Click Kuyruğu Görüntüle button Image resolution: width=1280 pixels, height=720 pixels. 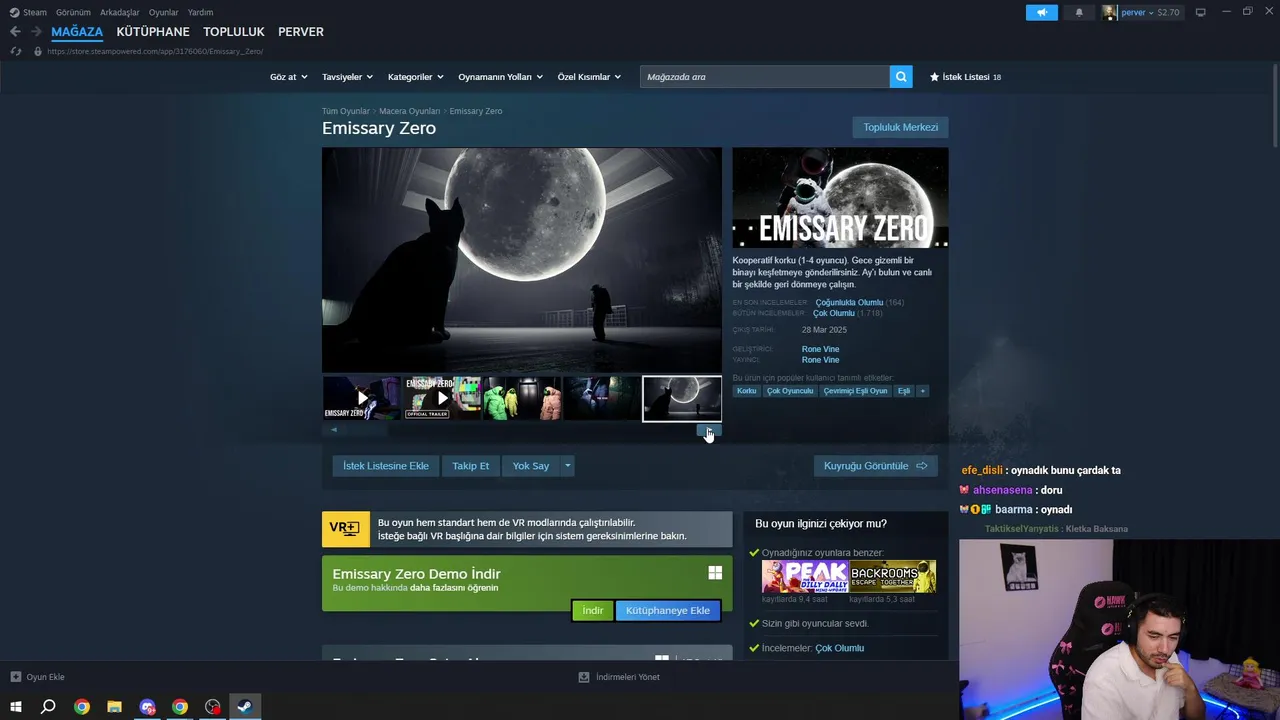pyautogui.click(x=875, y=466)
